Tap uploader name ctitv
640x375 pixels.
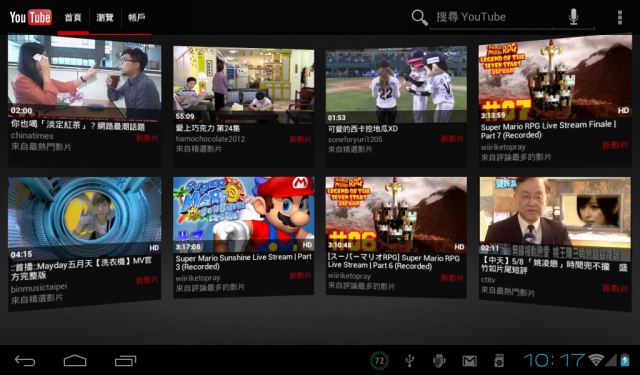487,280
